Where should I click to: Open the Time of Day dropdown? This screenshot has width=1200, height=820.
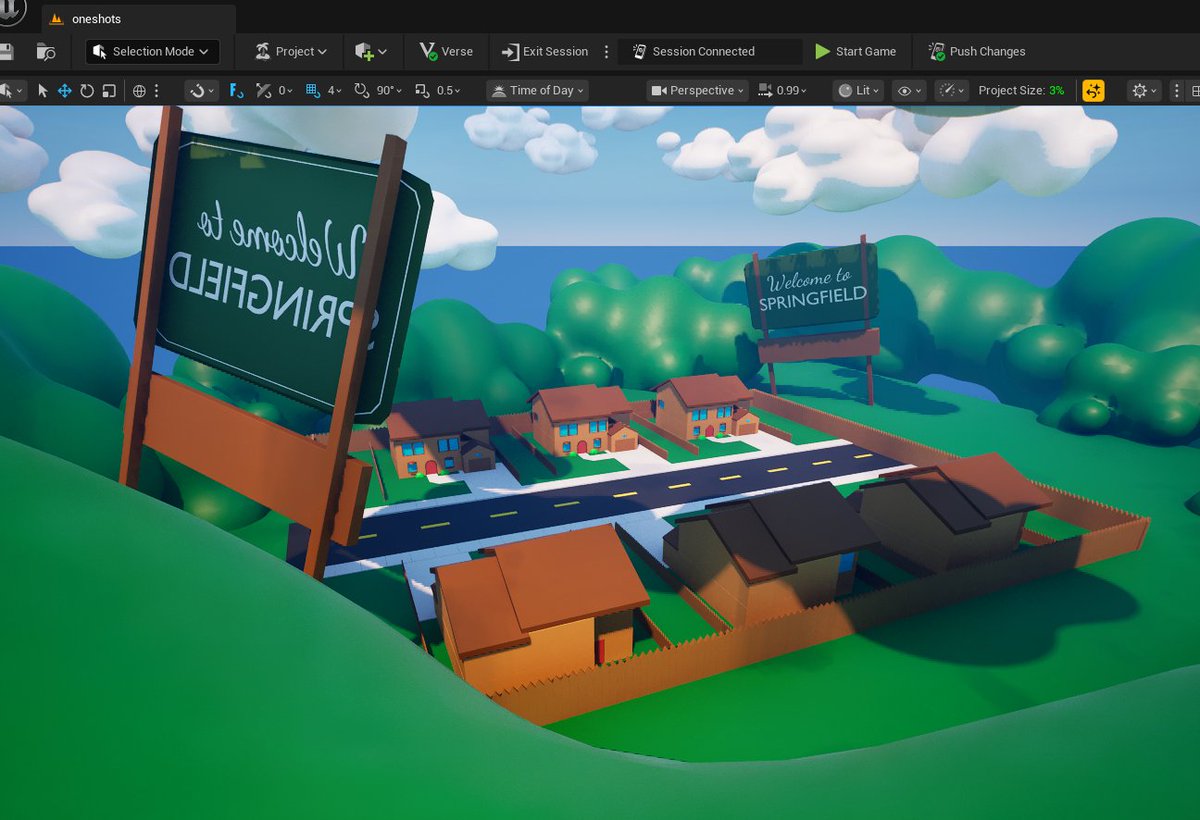pos(537,90)
